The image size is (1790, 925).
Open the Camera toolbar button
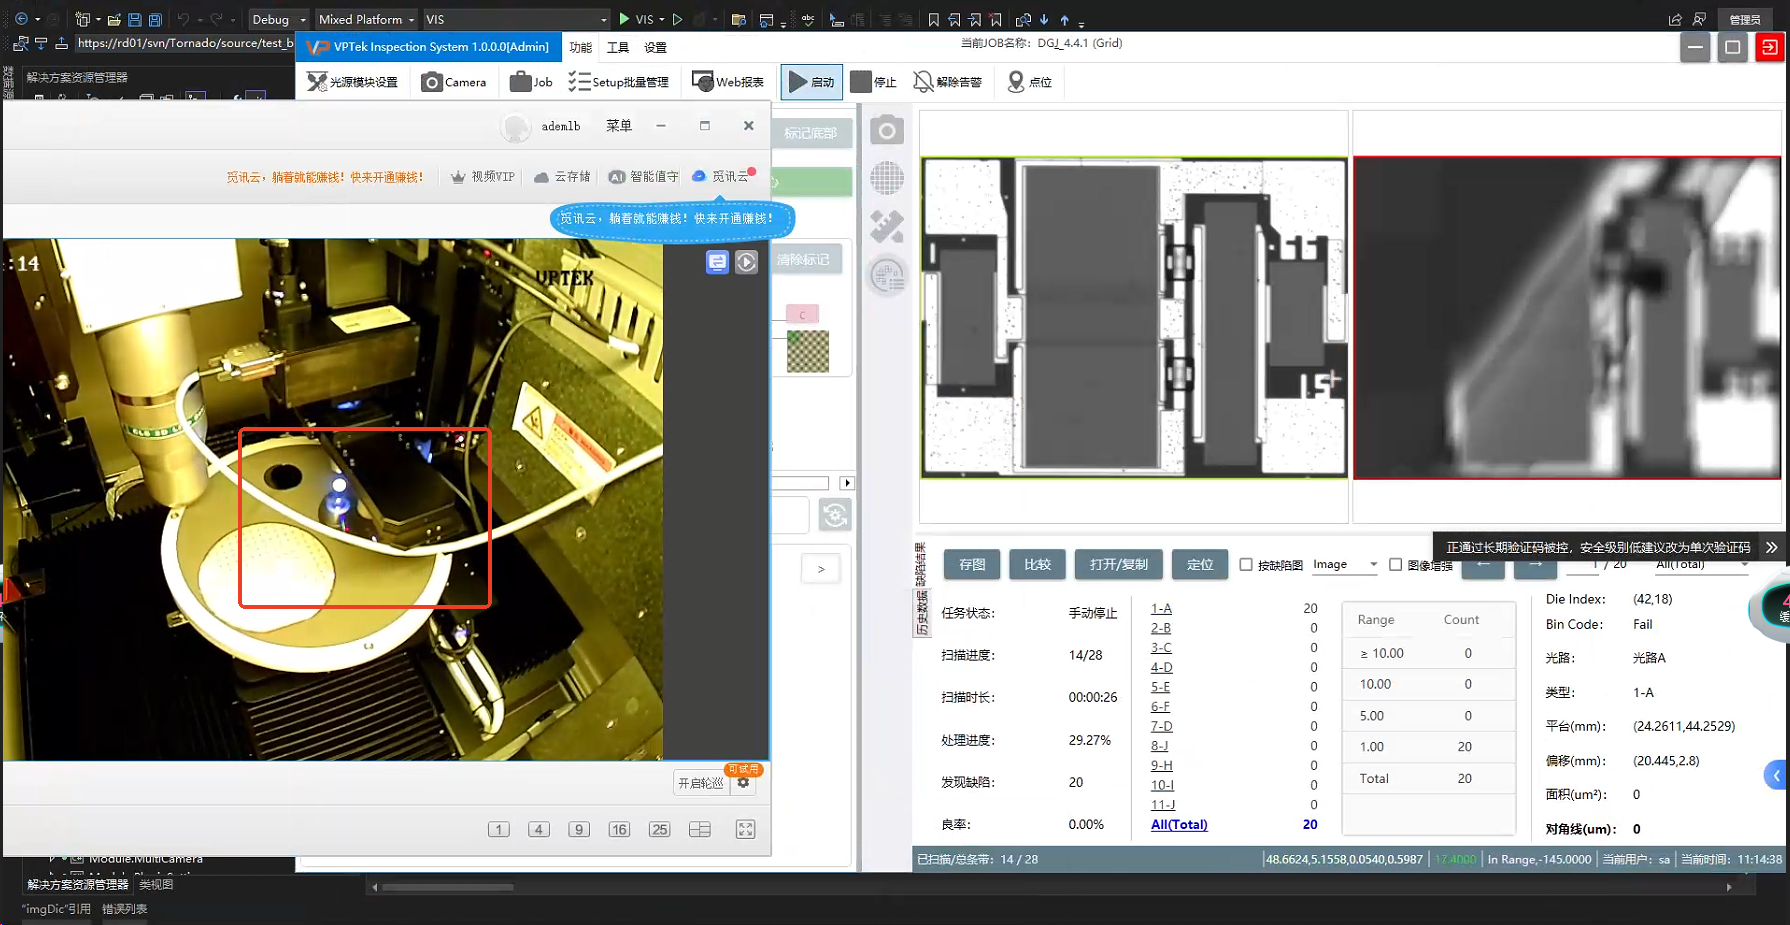coord(454,82)
